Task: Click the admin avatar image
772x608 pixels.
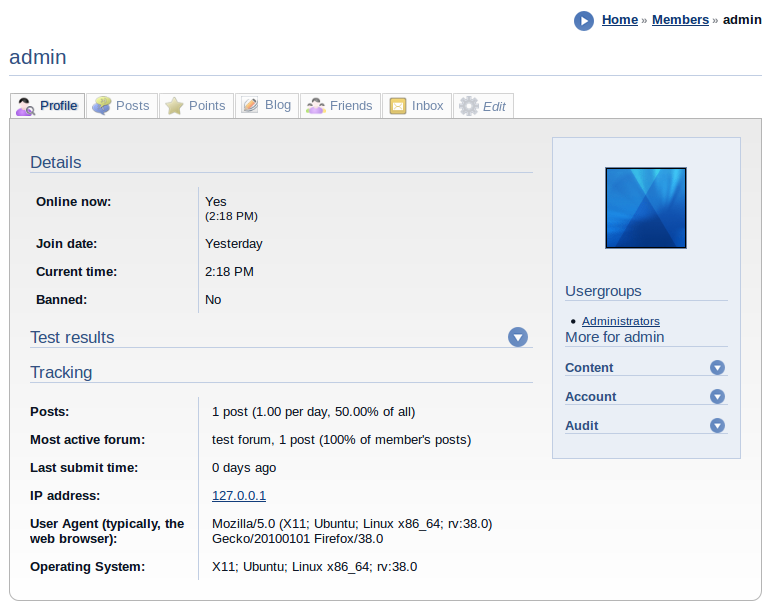Action: (646, 208)
